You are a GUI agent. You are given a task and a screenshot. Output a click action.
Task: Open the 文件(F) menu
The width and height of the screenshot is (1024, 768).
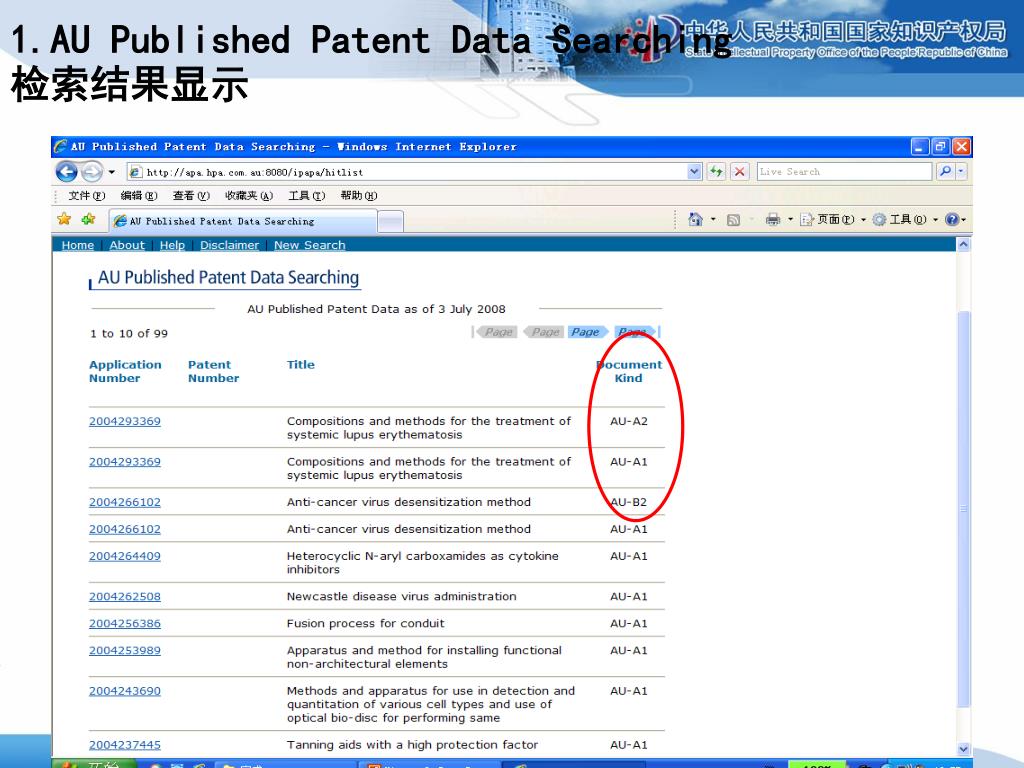click(x=86, y=195)
